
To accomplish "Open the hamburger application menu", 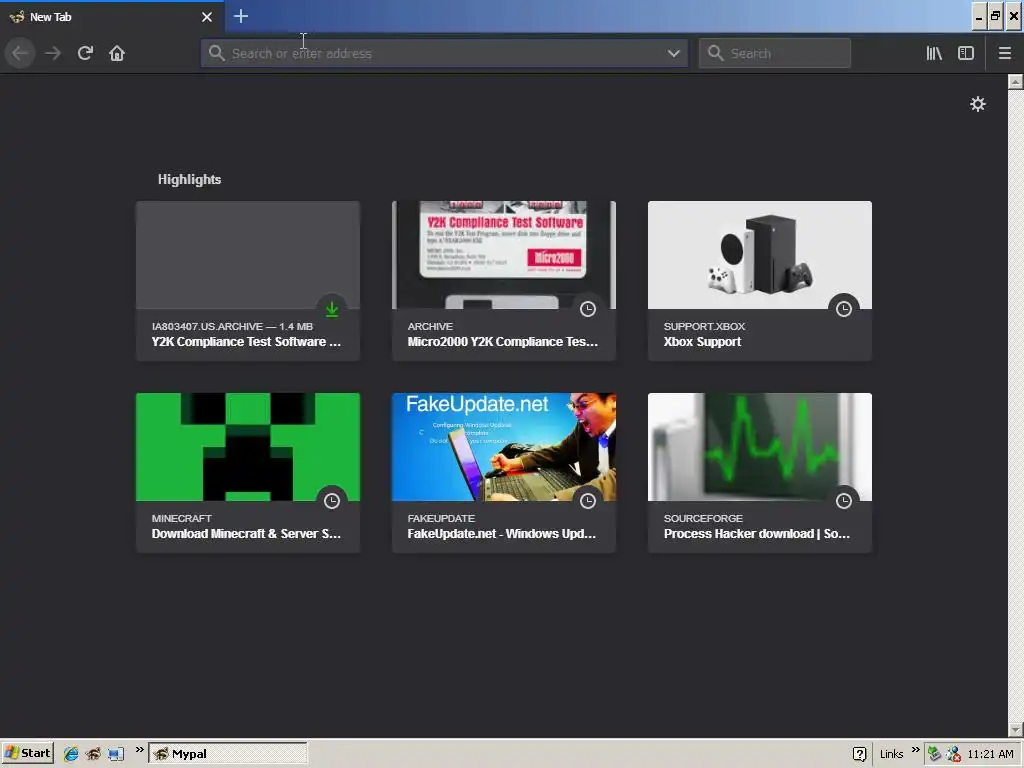I will [1004, 53].
